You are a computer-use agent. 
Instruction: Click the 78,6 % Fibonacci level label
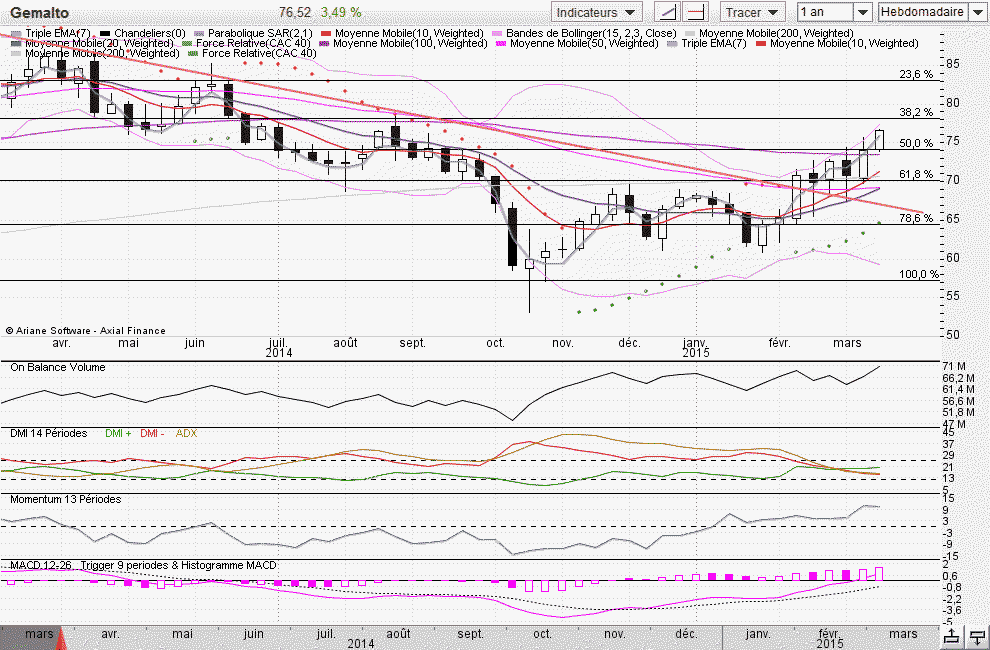click(x=916, y=219)
